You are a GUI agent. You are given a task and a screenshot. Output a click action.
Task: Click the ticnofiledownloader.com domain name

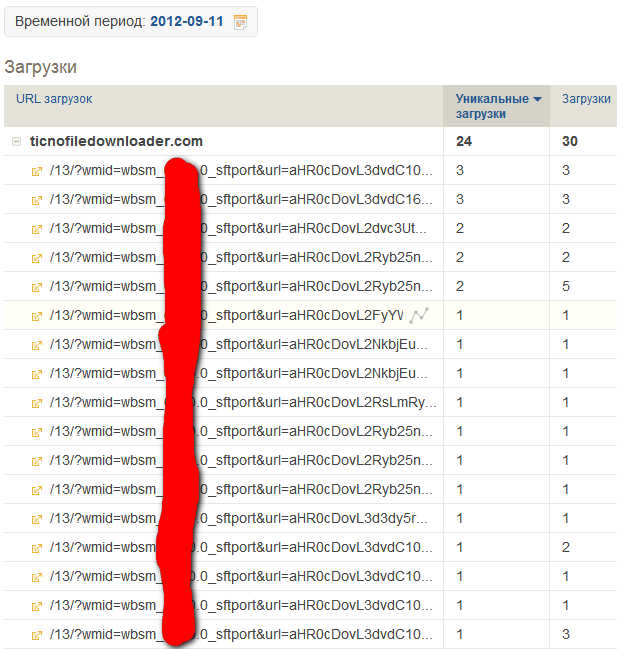tap(116, 142)
